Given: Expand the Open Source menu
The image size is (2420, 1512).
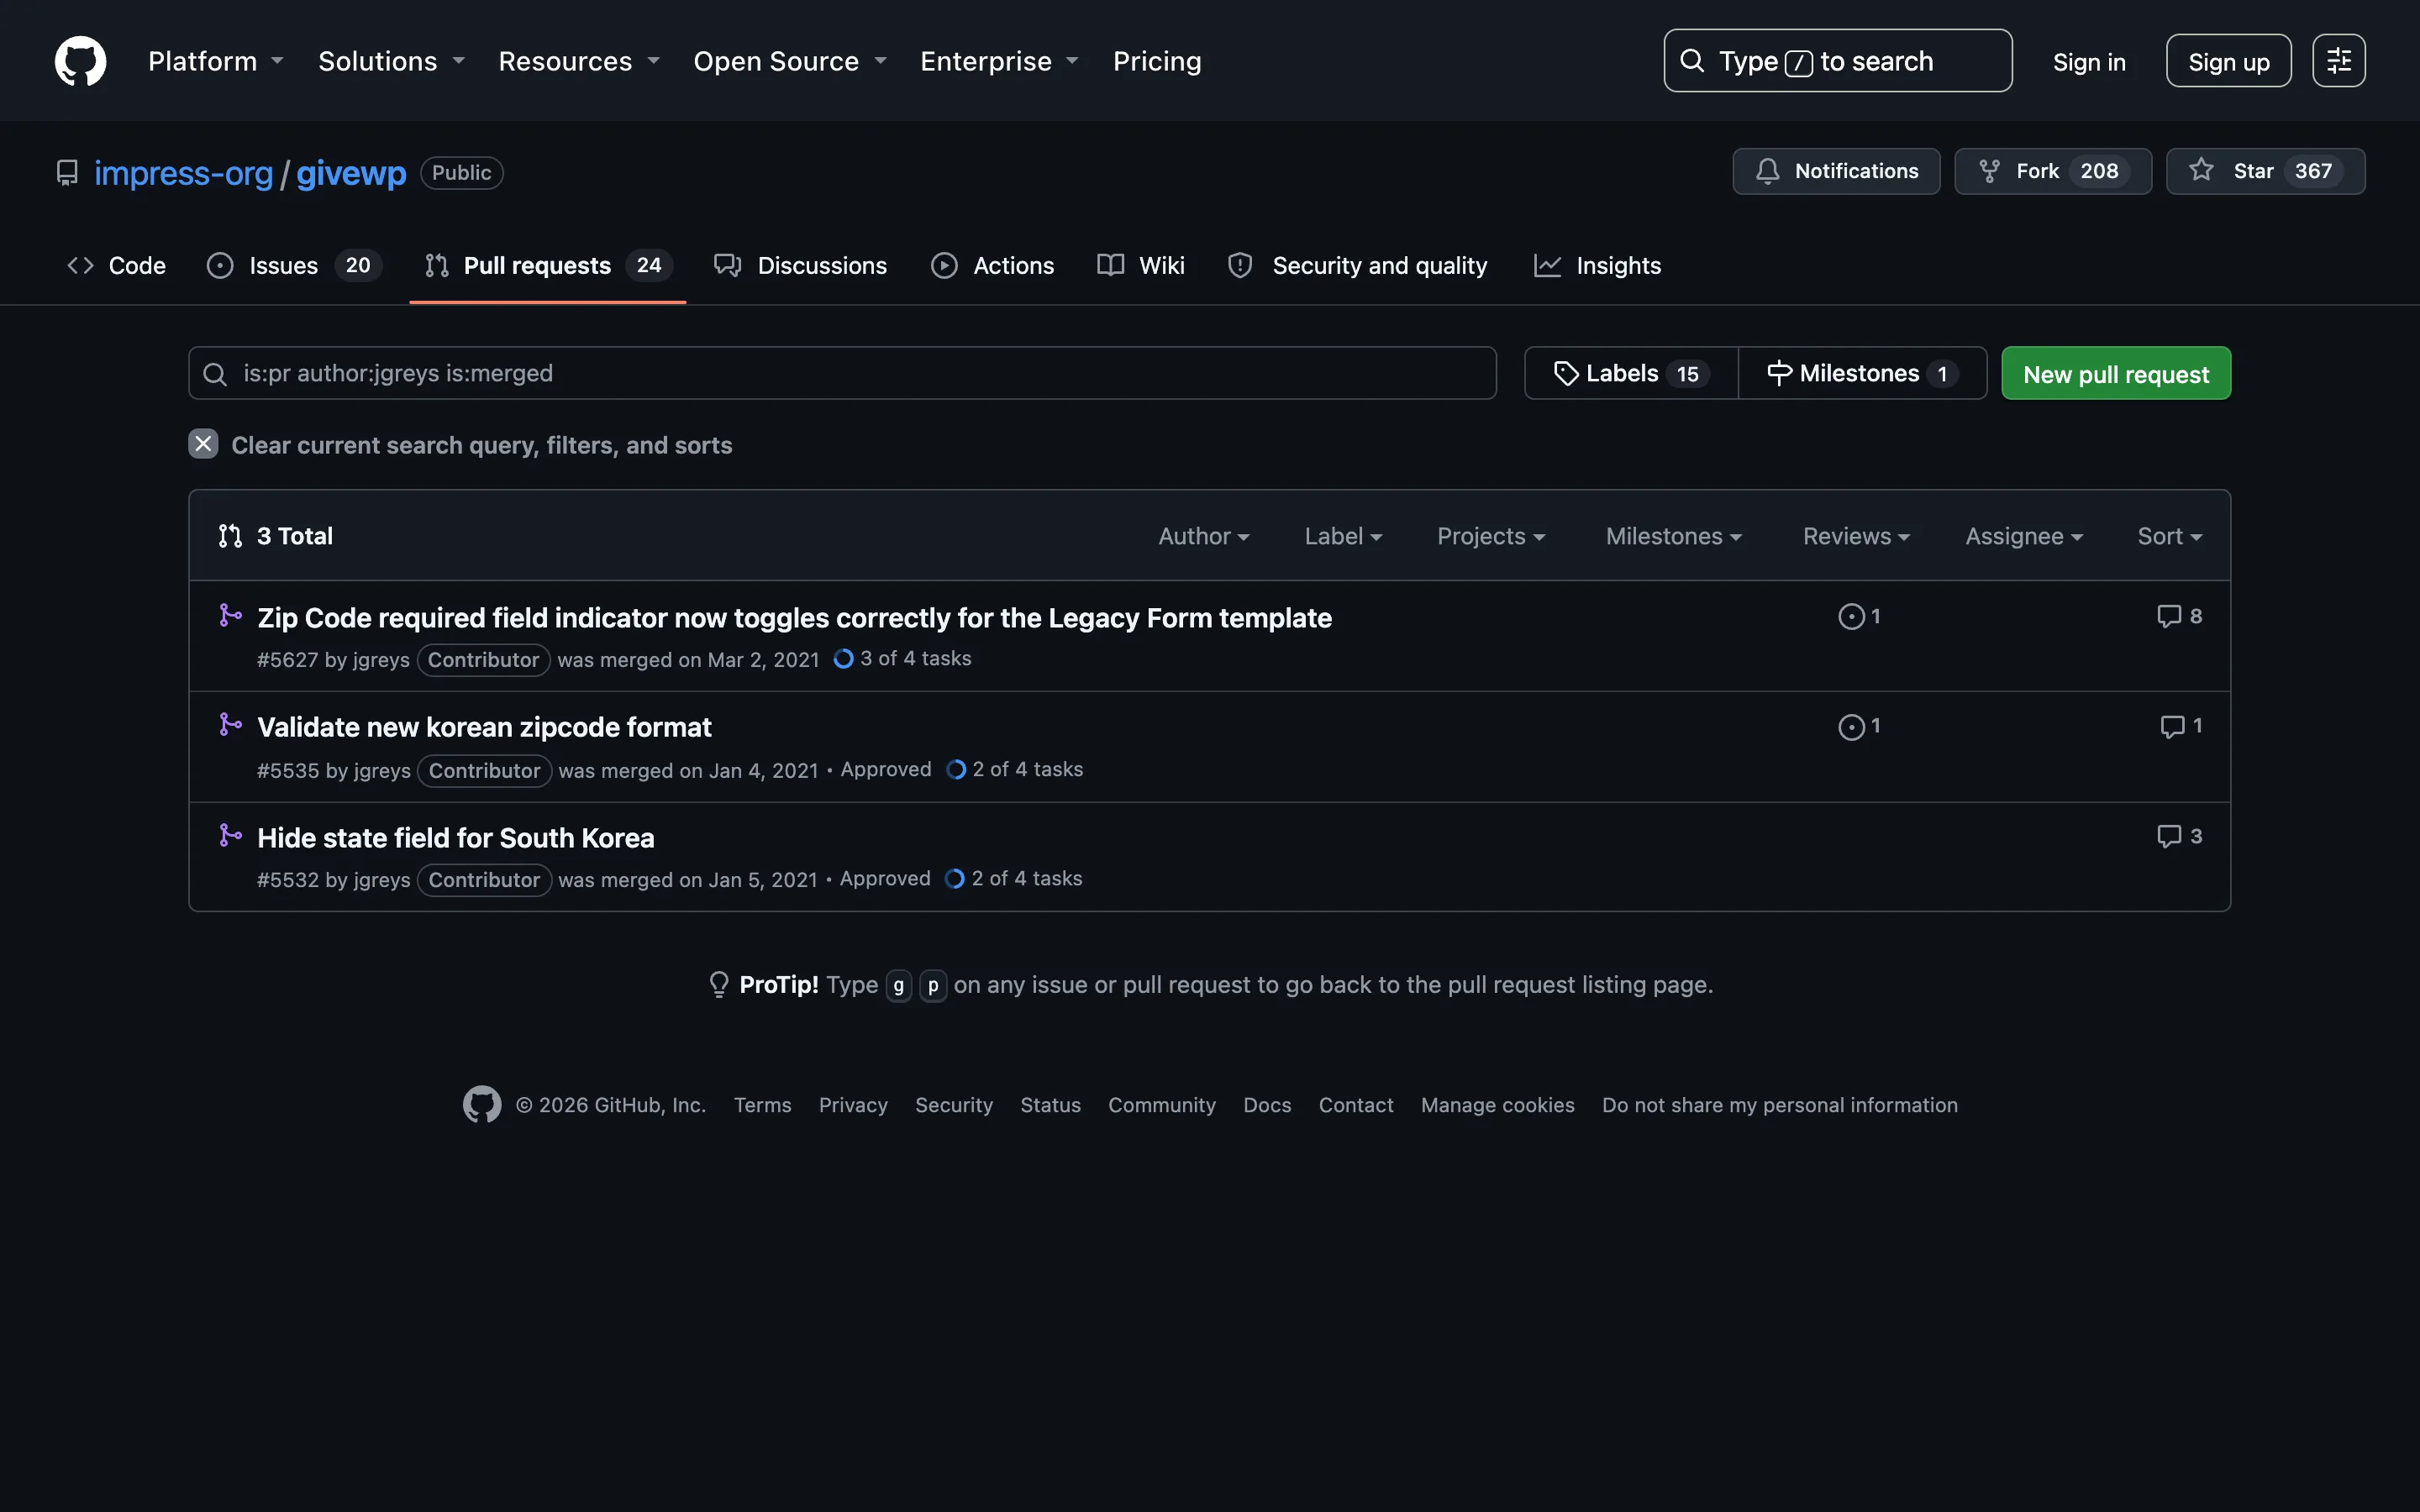Looking at the screenshot, I should pyautogui.click(x=790, y=61).
